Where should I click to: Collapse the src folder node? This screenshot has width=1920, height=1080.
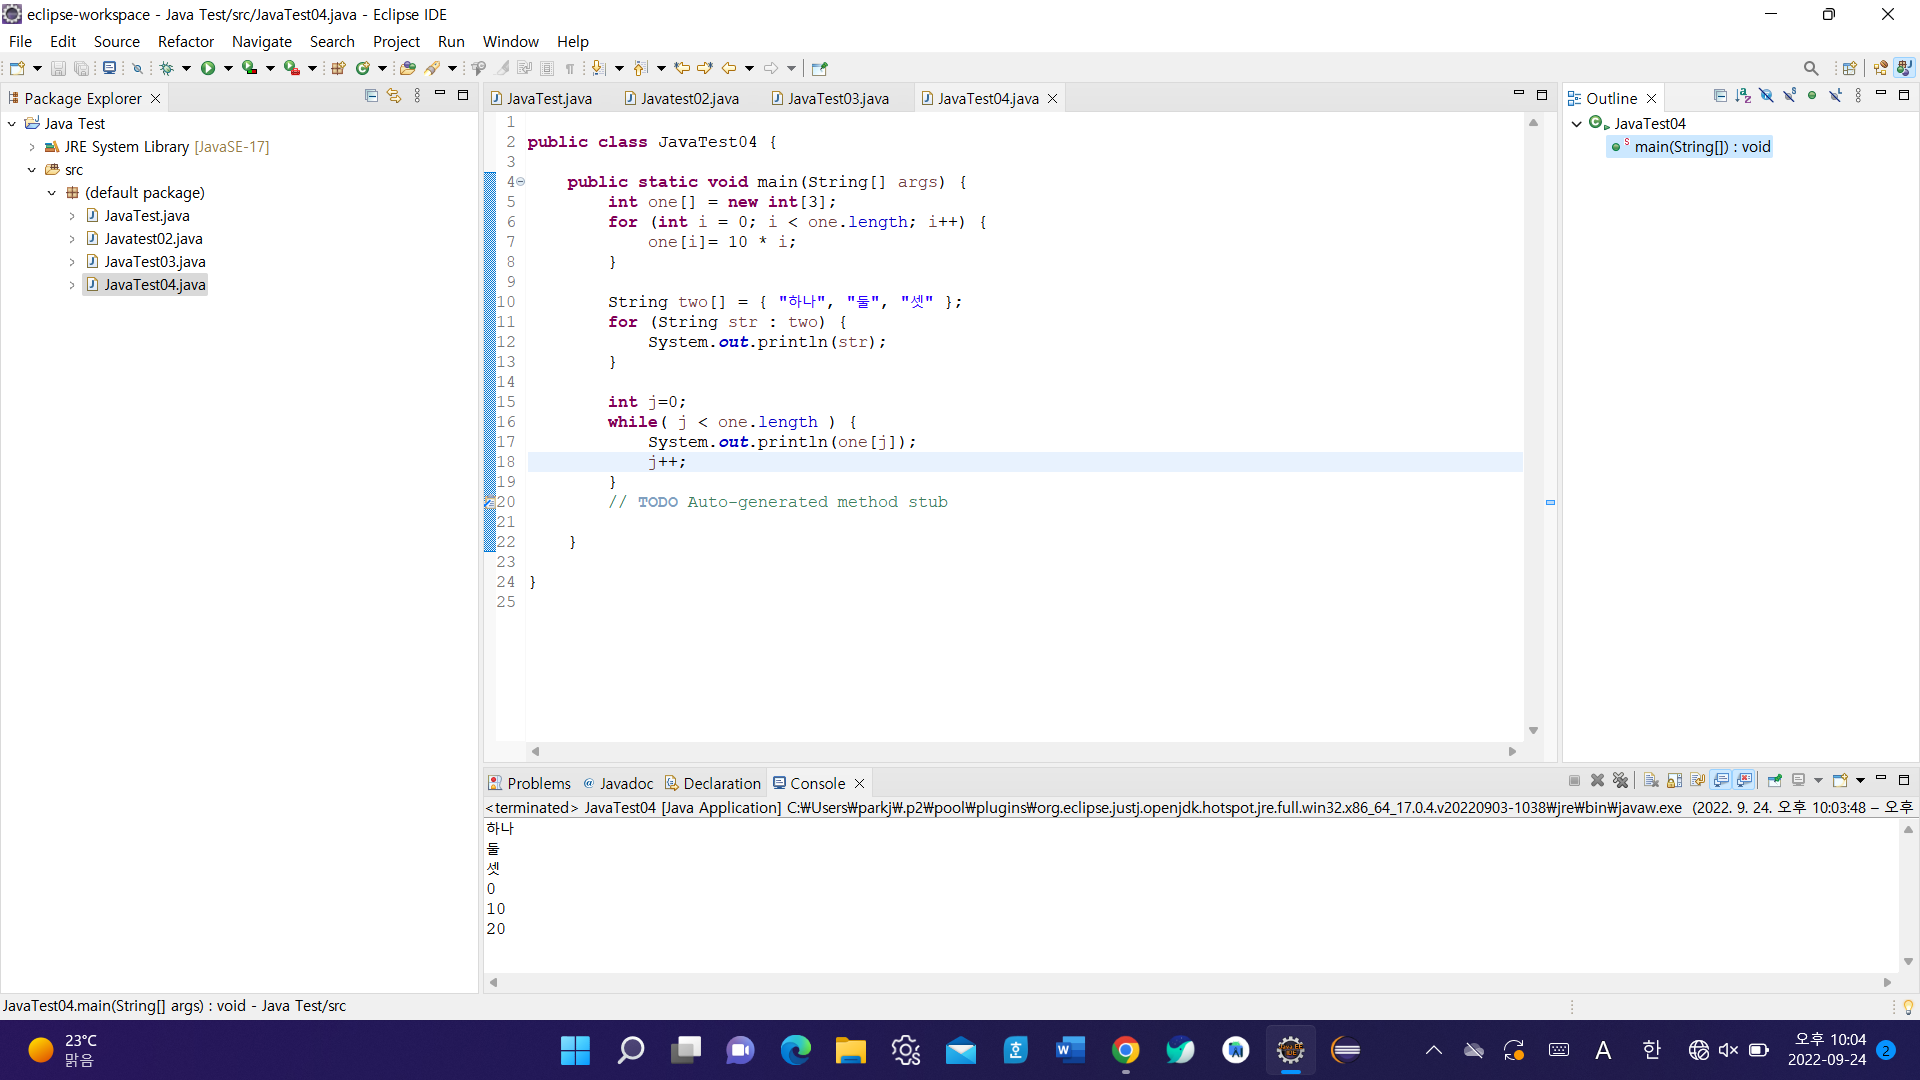32,170
